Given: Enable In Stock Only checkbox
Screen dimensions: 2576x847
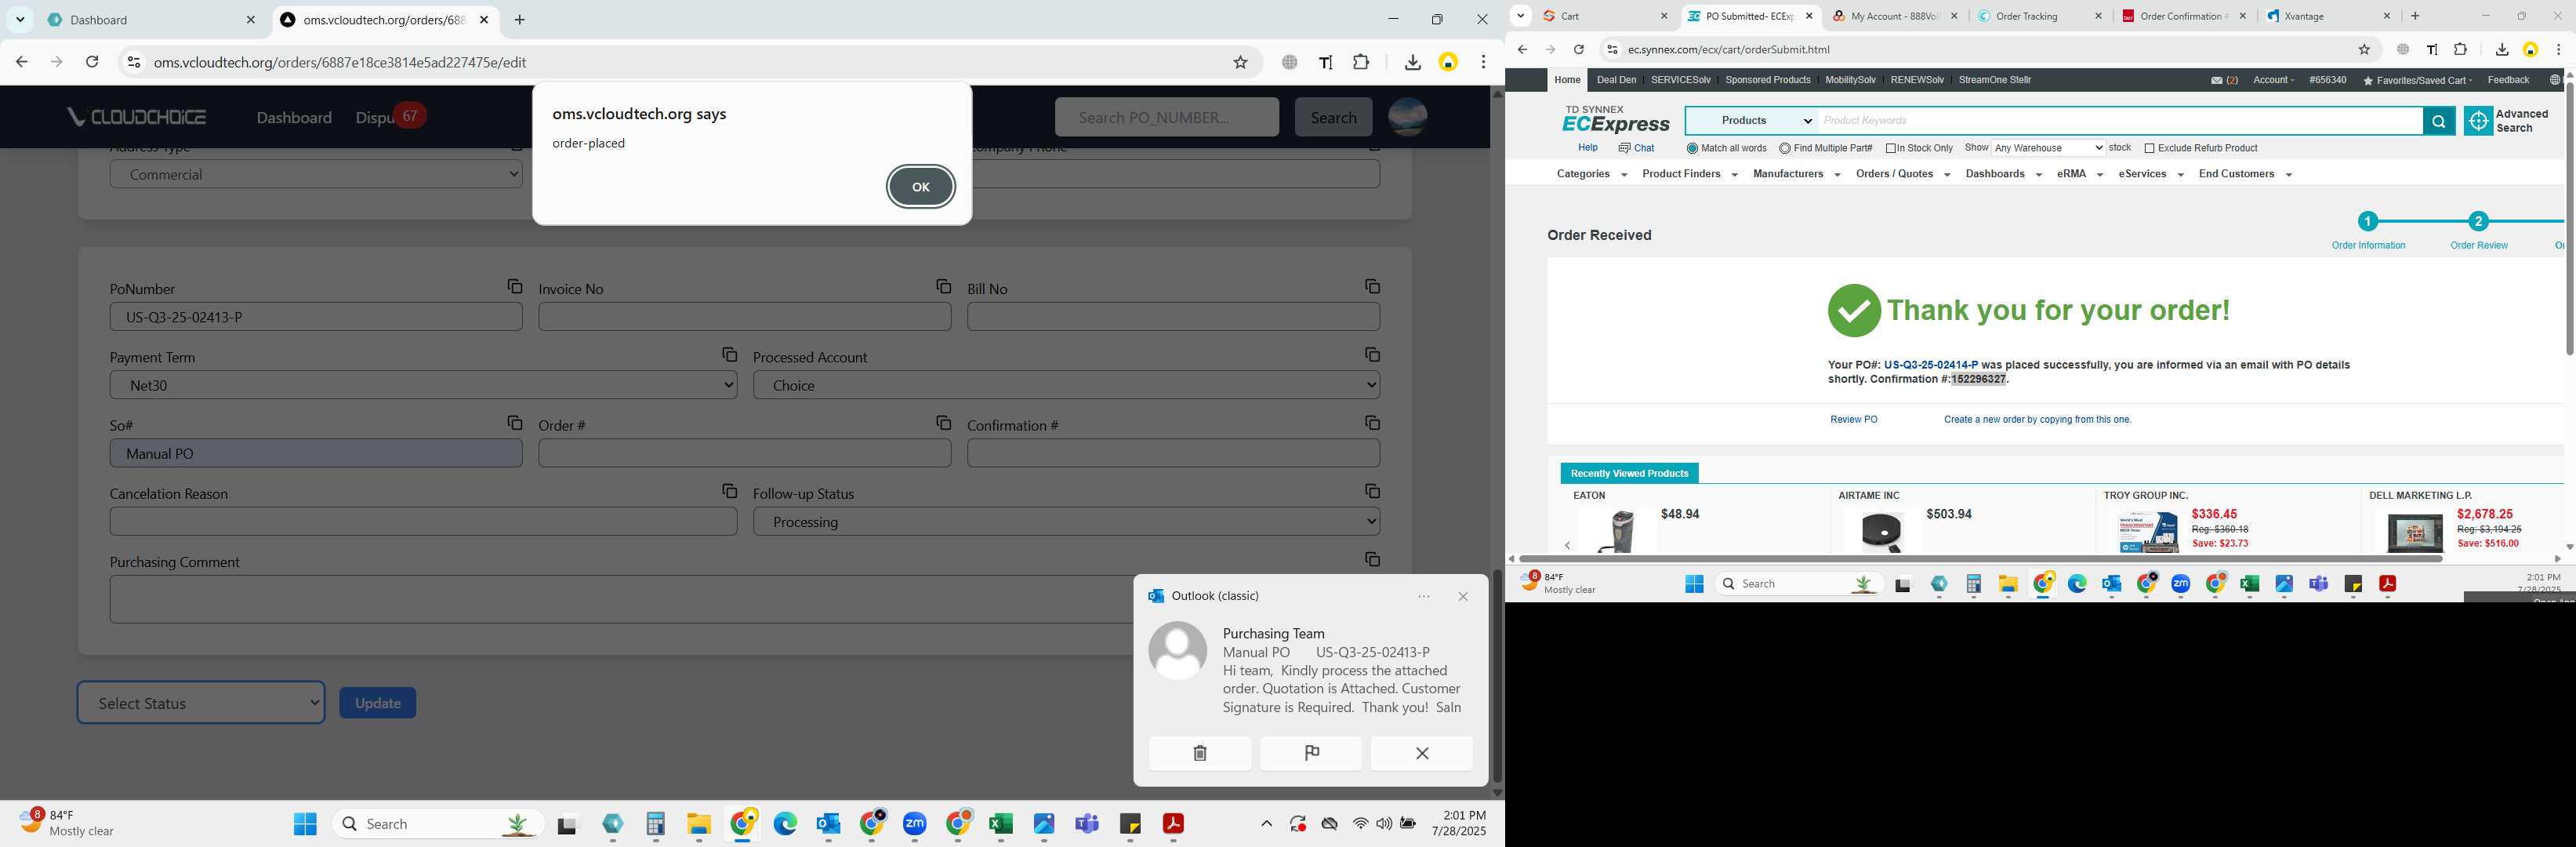Looking at the screenshot, I should pos(1890,148).
